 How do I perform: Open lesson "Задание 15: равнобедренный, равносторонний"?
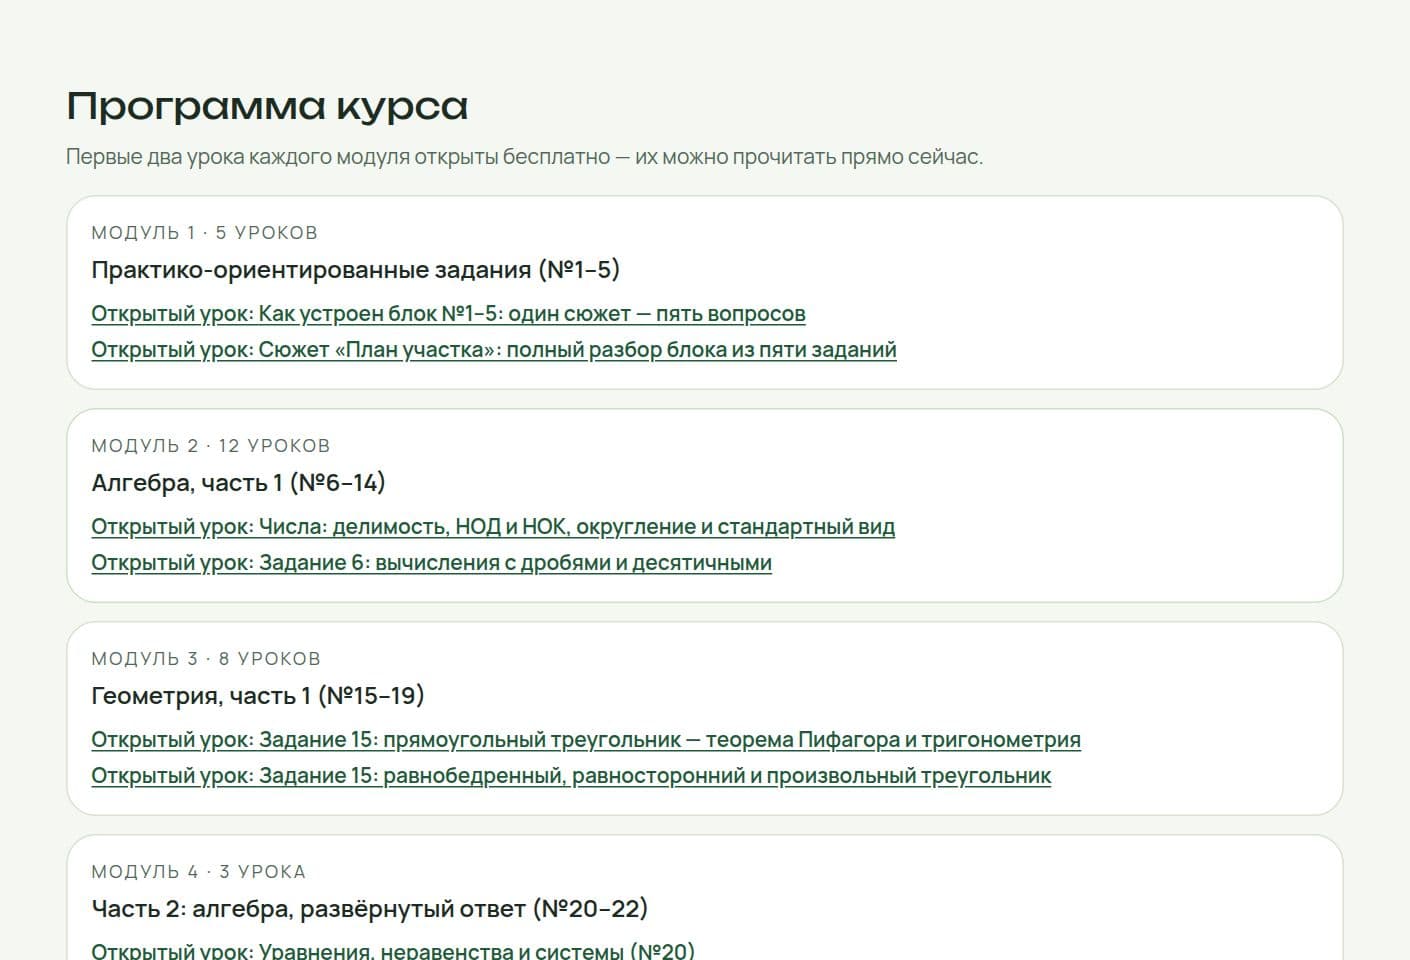[571, 776]
